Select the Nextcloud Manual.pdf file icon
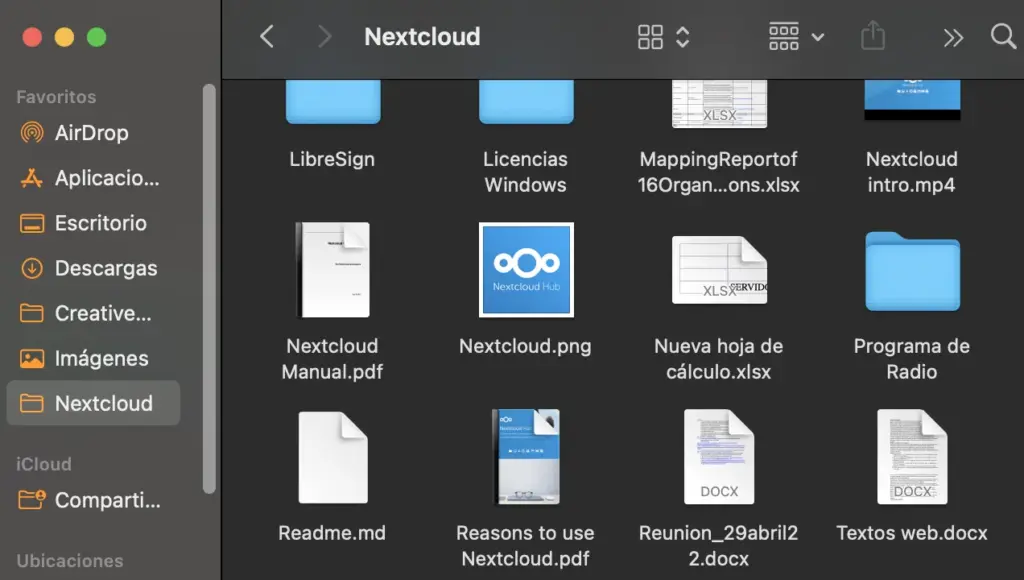 click(333, 270)
